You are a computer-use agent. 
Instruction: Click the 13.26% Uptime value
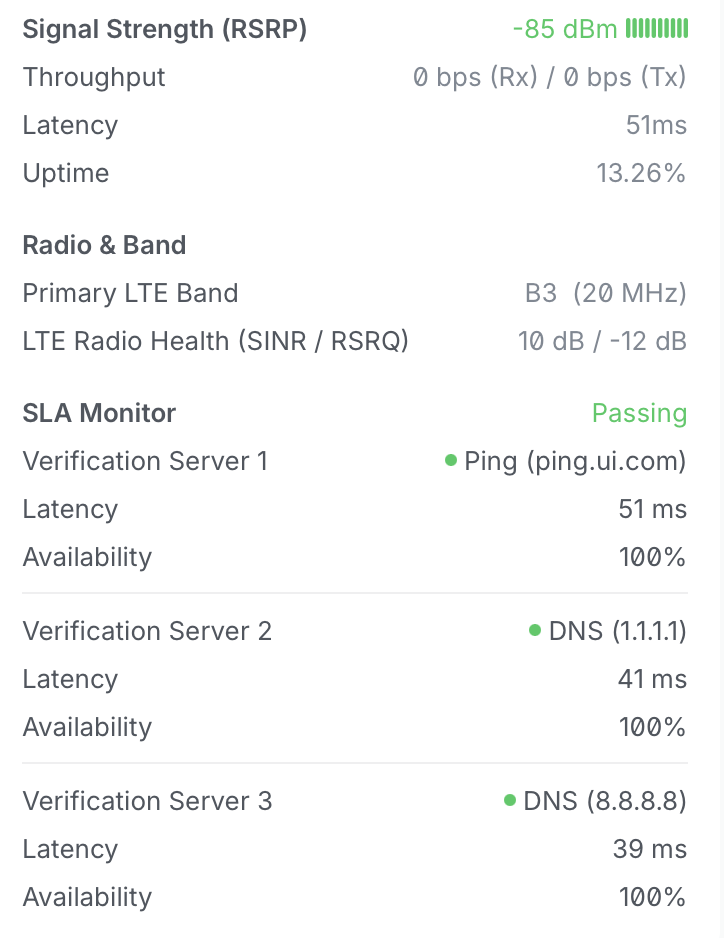pos(641,173)
